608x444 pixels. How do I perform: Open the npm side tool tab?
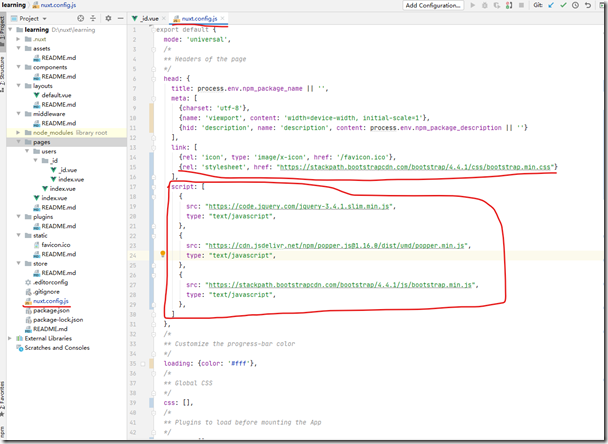click(x=3, y=432)
